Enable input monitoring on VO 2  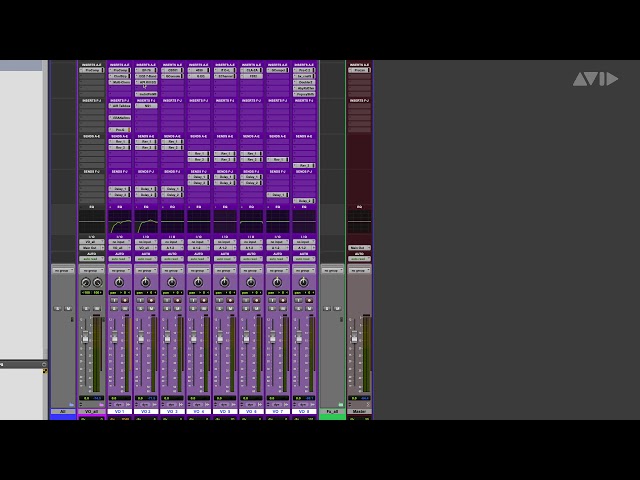140,300
